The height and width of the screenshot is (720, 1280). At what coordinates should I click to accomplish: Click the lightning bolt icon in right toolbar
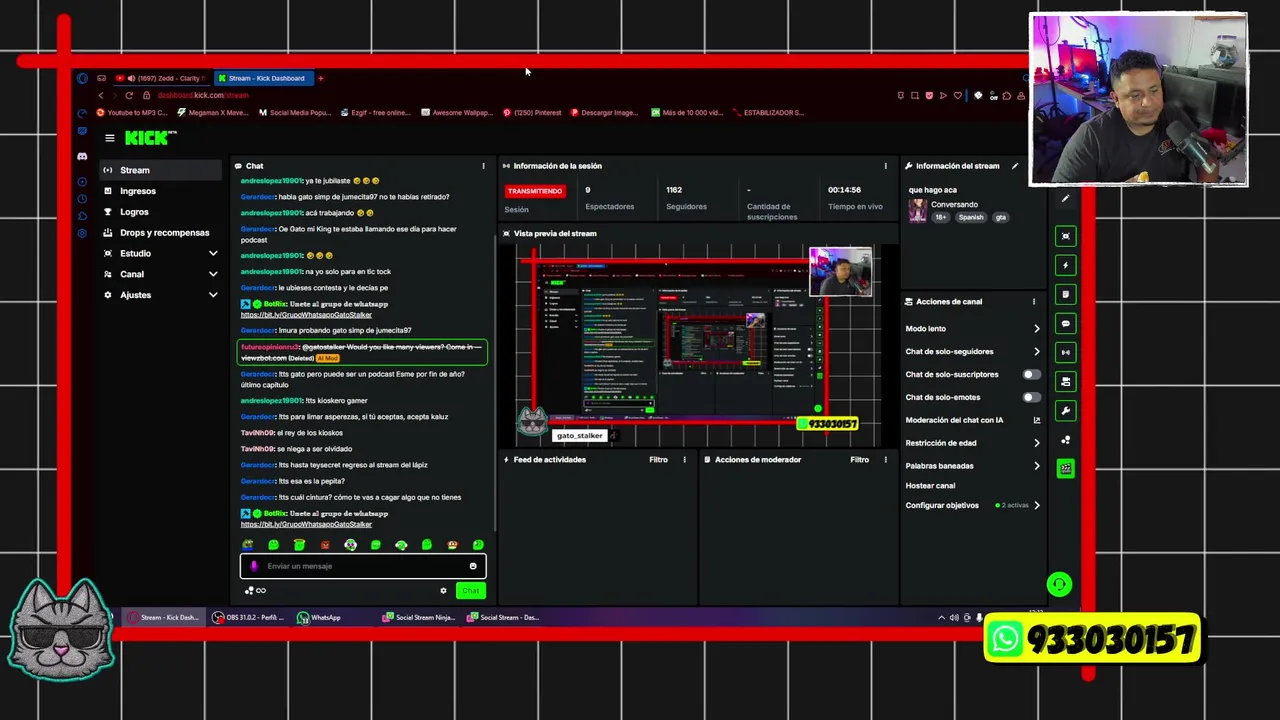[x=1066, y=265]
